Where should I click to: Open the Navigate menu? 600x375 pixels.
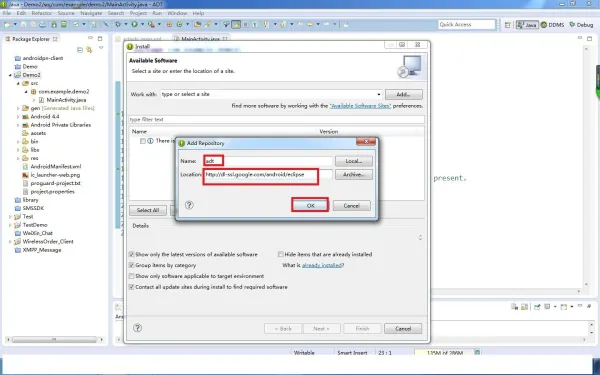coord(91,13)
